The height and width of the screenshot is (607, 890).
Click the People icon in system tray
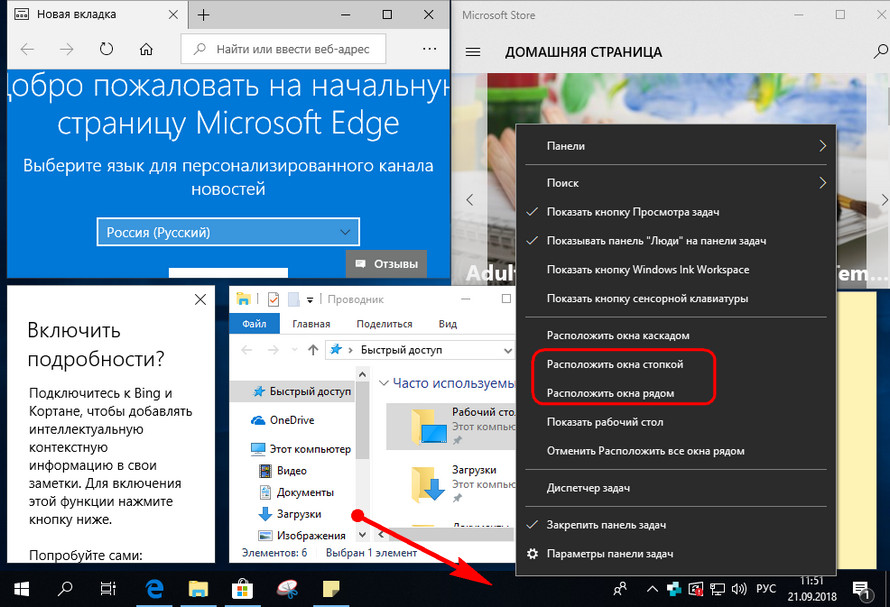[x=620, y=589]
